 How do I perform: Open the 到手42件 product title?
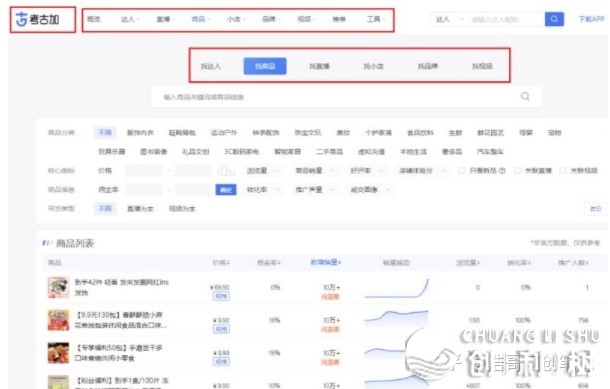pos(122,287)
